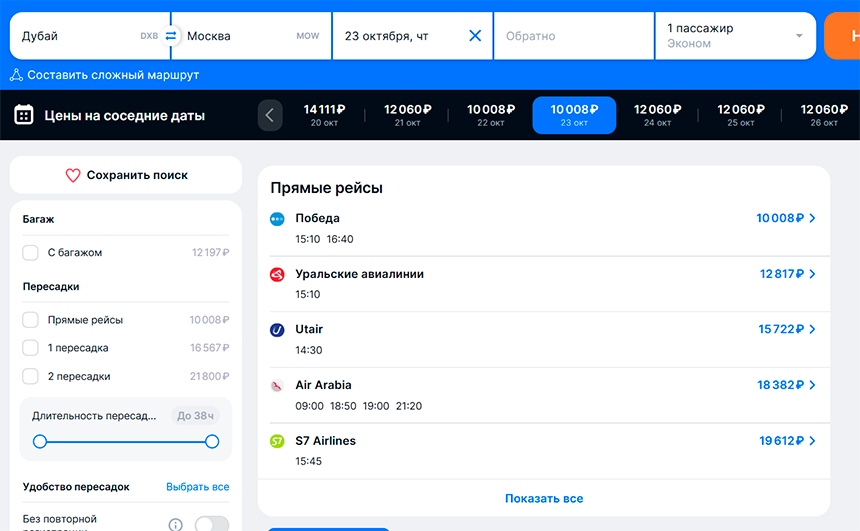The width and height of the screenshot is (860, 531).
Task: Click the right handle of layover duration slider
Action: click(x=212, y=441)
